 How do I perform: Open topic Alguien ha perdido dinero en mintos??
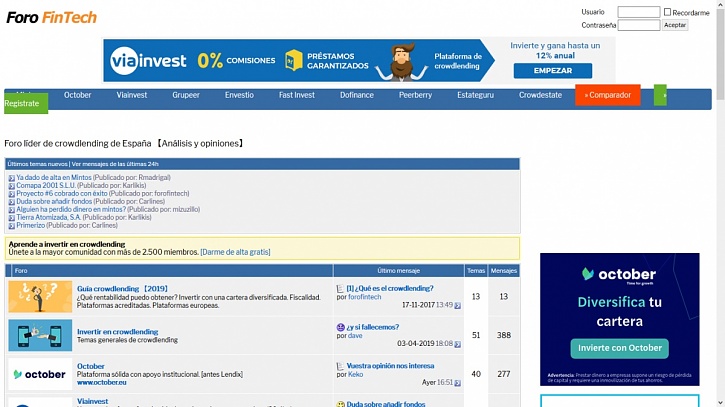(71, 210)
